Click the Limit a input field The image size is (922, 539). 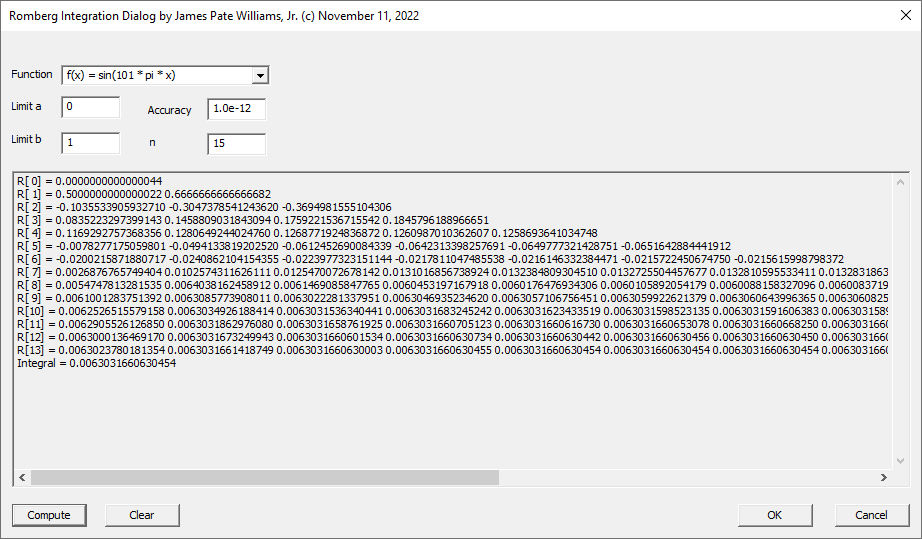90,107
